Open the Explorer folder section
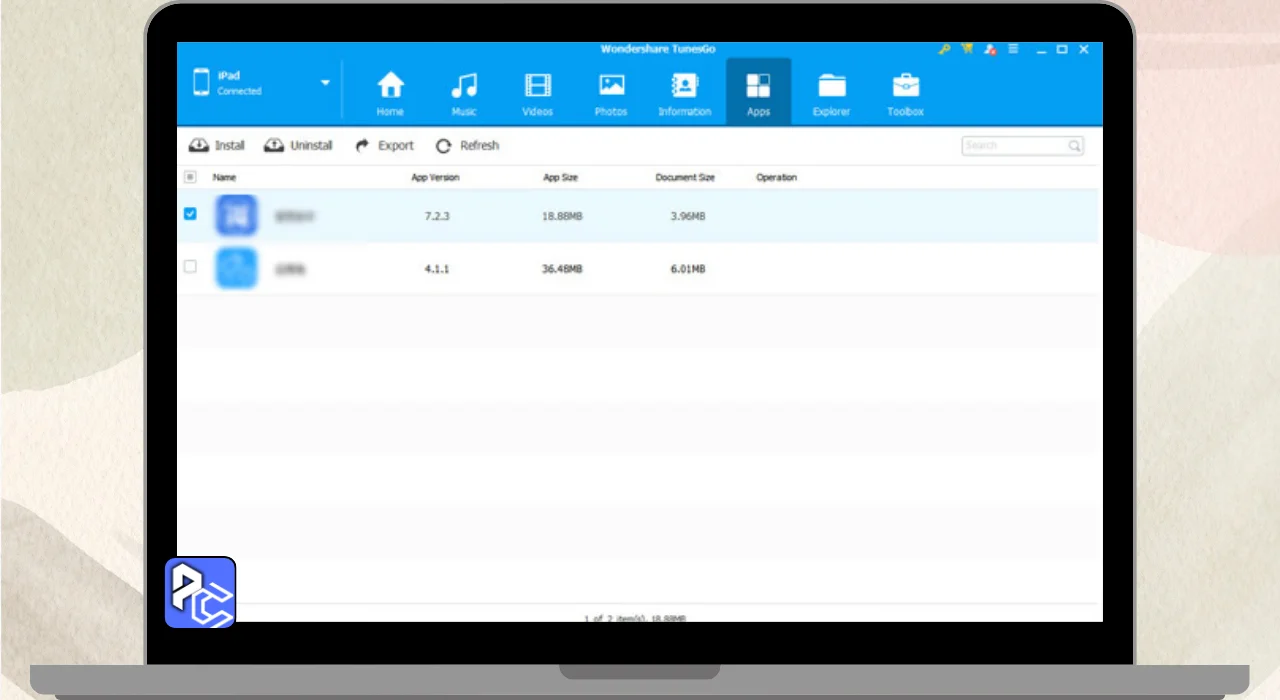1280x700 pixels. [831, 93]
